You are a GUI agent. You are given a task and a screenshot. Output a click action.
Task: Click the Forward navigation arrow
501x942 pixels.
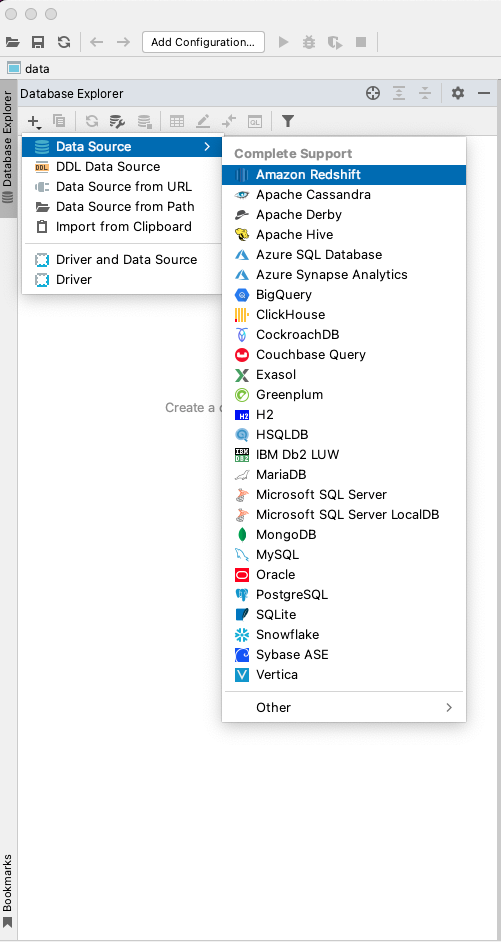click(x=123, y=42)
